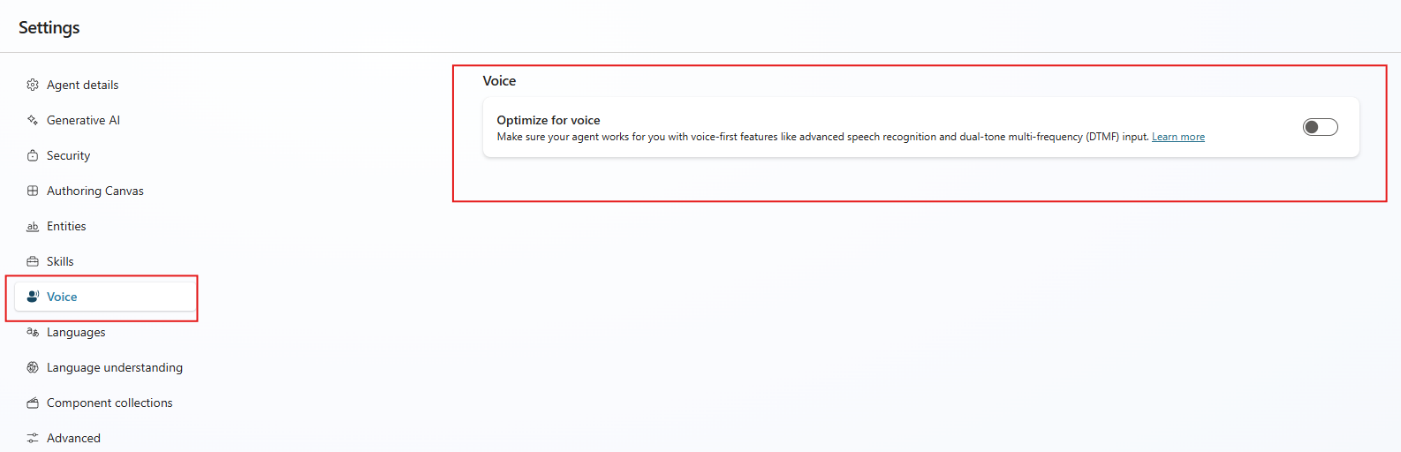
Task: Click the Advanced sliders icon
Action: tap(33, 438)
